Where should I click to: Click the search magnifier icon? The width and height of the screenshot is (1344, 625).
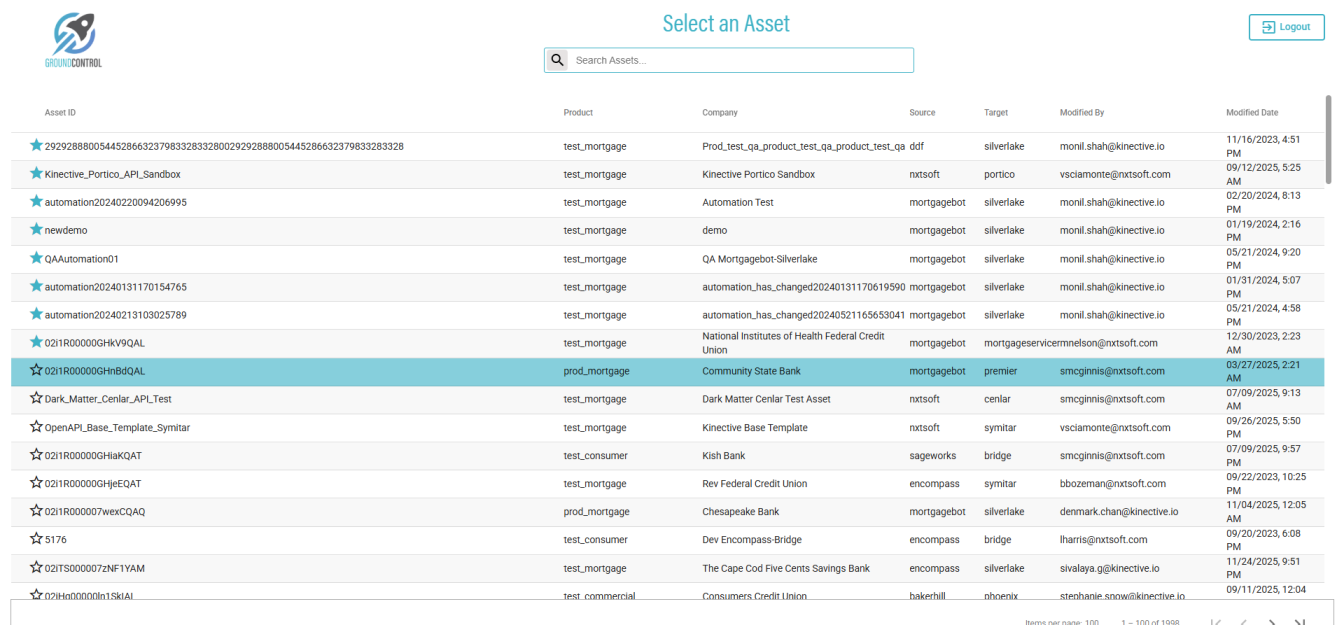[x=557, y=60]
